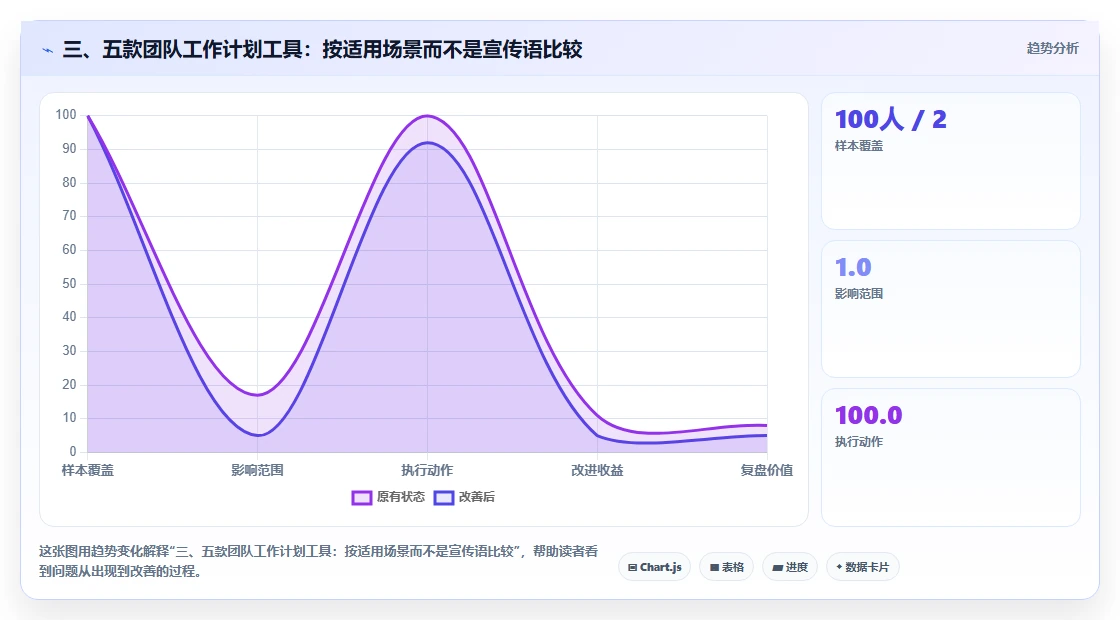Click the 50 y-axis value
The width and height of the screenshot is (1120, 620).
pyautogui.click(x=69, y=284)
